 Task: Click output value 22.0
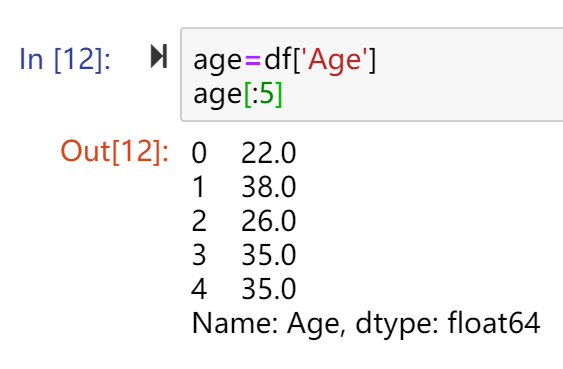(269, 153)
